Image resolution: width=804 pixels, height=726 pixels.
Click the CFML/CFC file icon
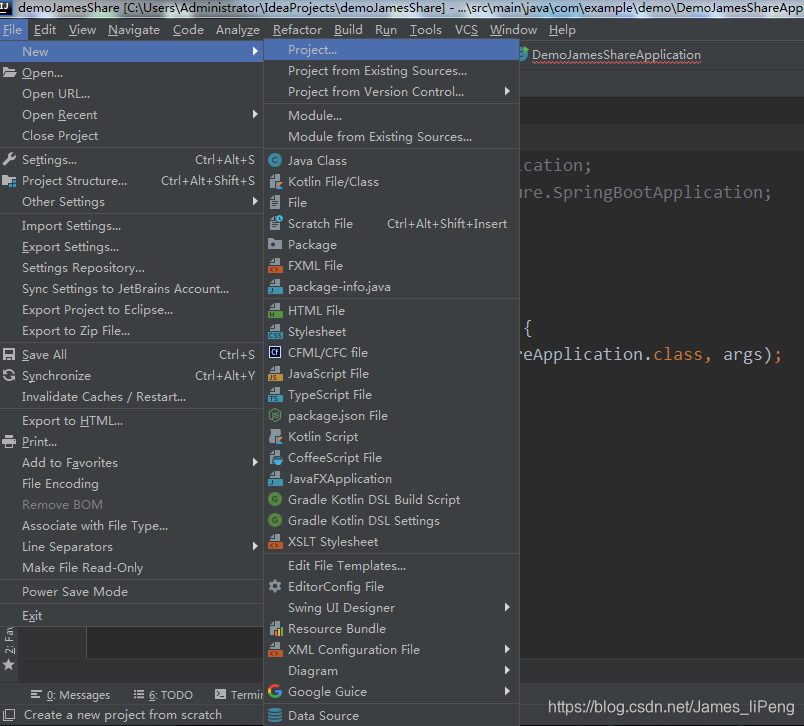point(275,353)
